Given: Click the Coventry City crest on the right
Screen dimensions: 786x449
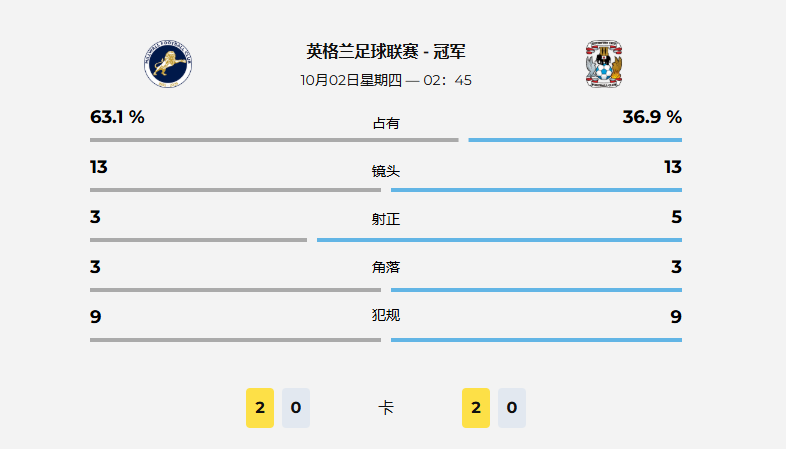Looking at the screenshot, I should point(605,63).
